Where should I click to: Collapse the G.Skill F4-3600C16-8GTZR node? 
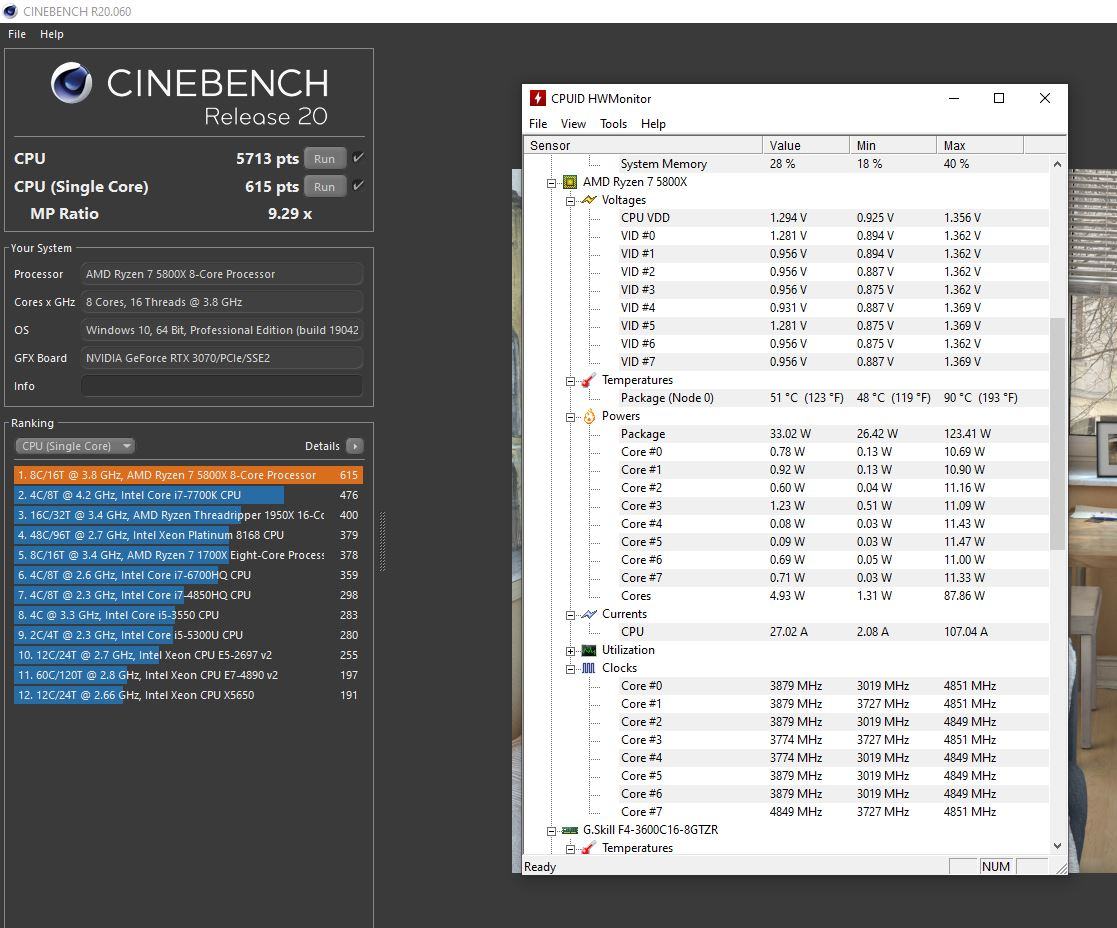551,831
